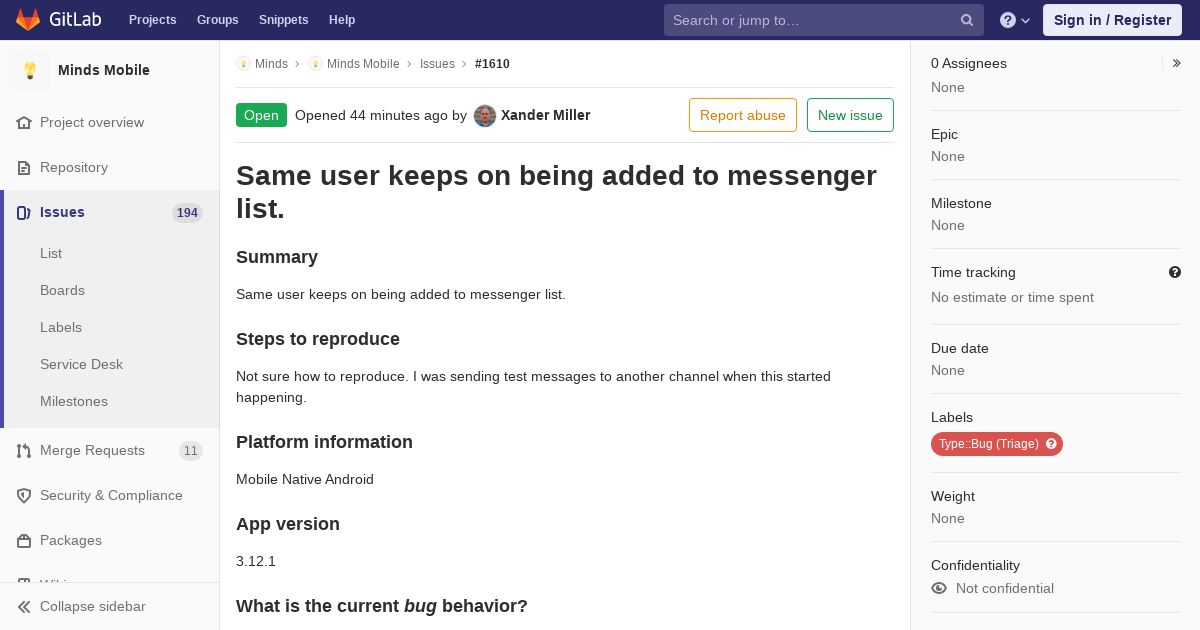
Task: Click the Issues count badge 194
Action: click(187, 212)
